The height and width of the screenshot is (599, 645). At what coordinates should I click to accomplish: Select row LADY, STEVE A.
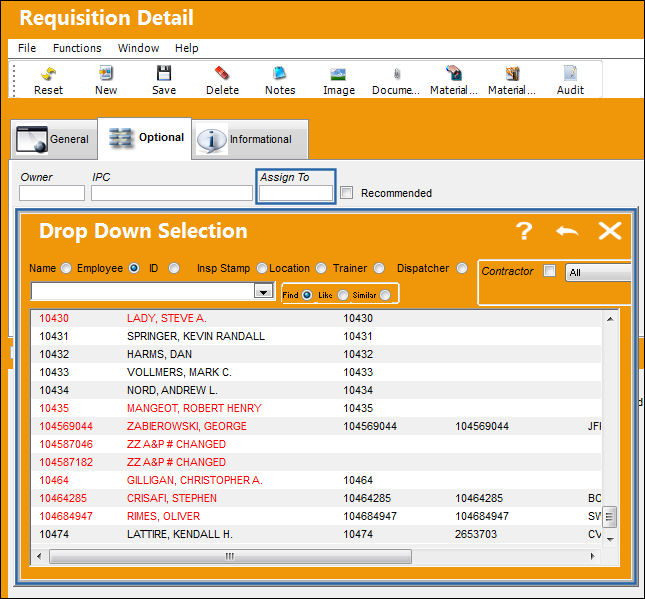click(317, 318)
